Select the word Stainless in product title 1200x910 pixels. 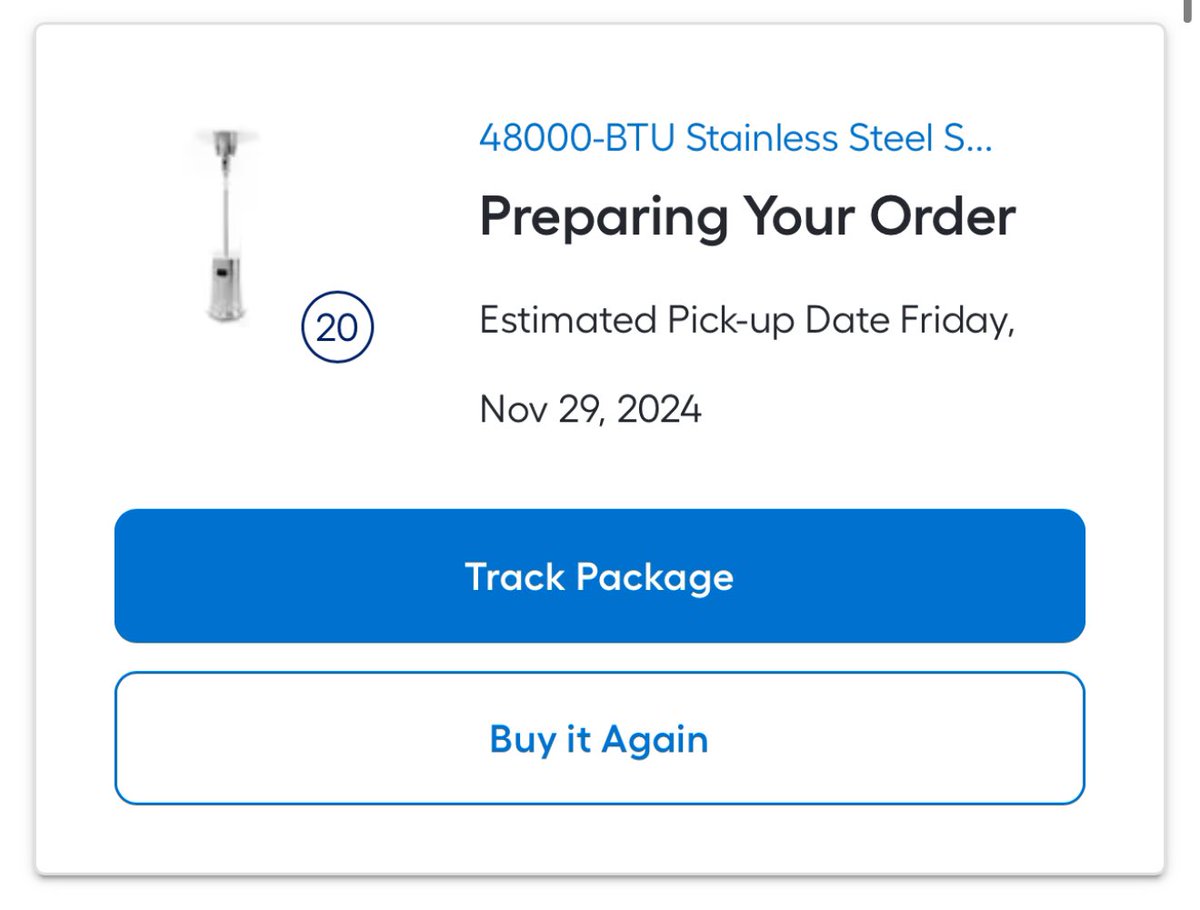(762, 138)
